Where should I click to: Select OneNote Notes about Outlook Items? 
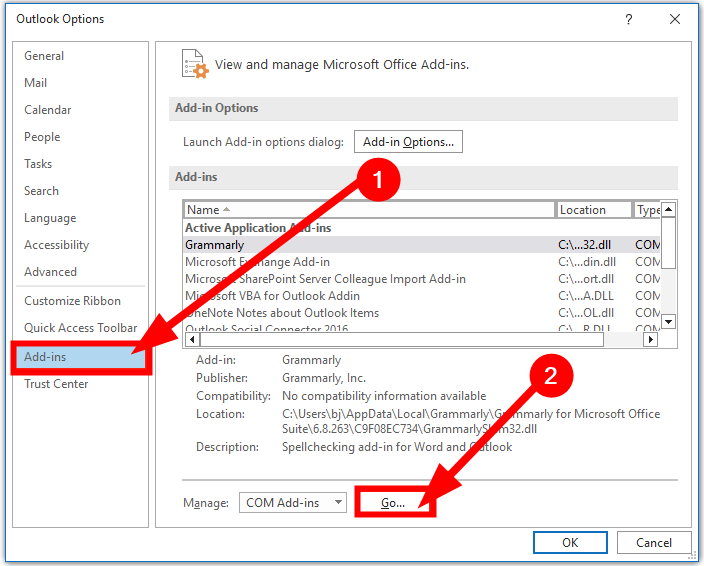click(x=422, y=313)
